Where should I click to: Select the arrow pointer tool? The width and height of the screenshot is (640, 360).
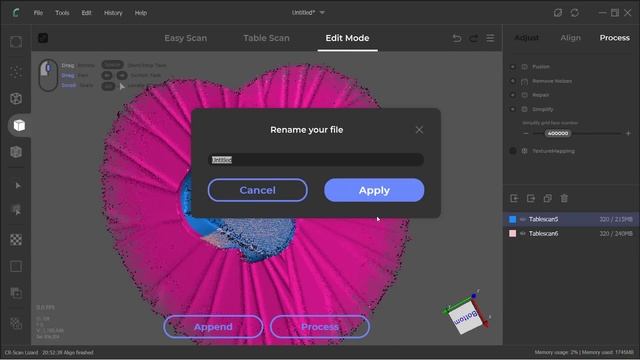(x=18, y=186)
